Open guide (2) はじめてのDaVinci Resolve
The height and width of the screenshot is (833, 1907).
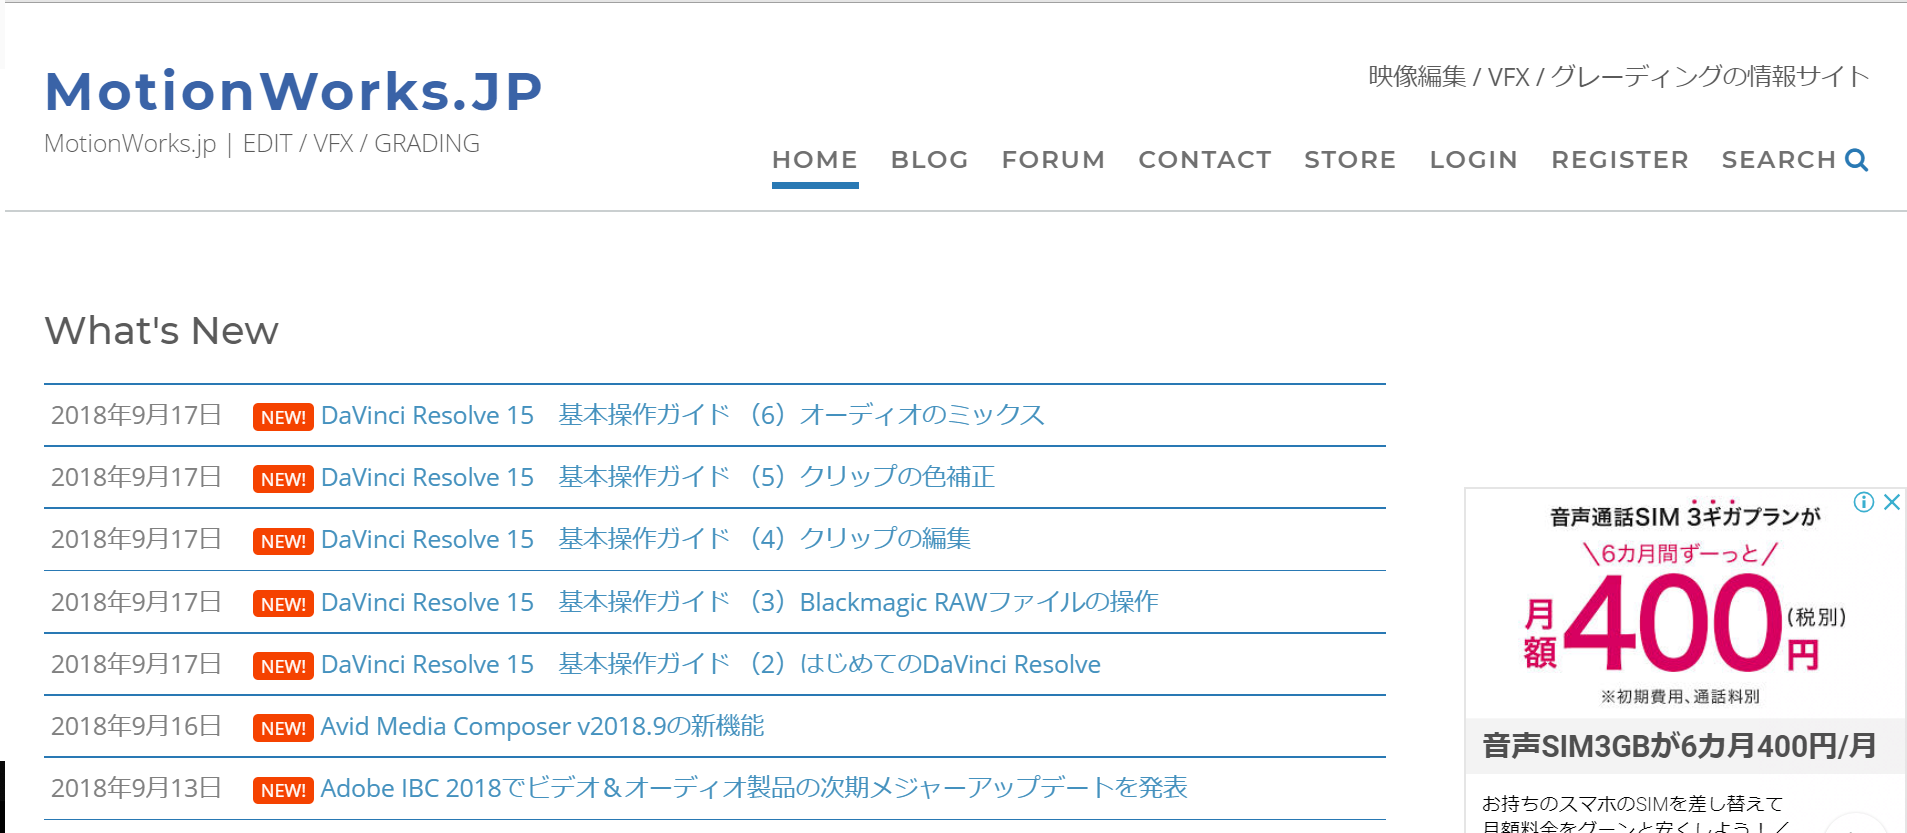(x=710, y=664)
